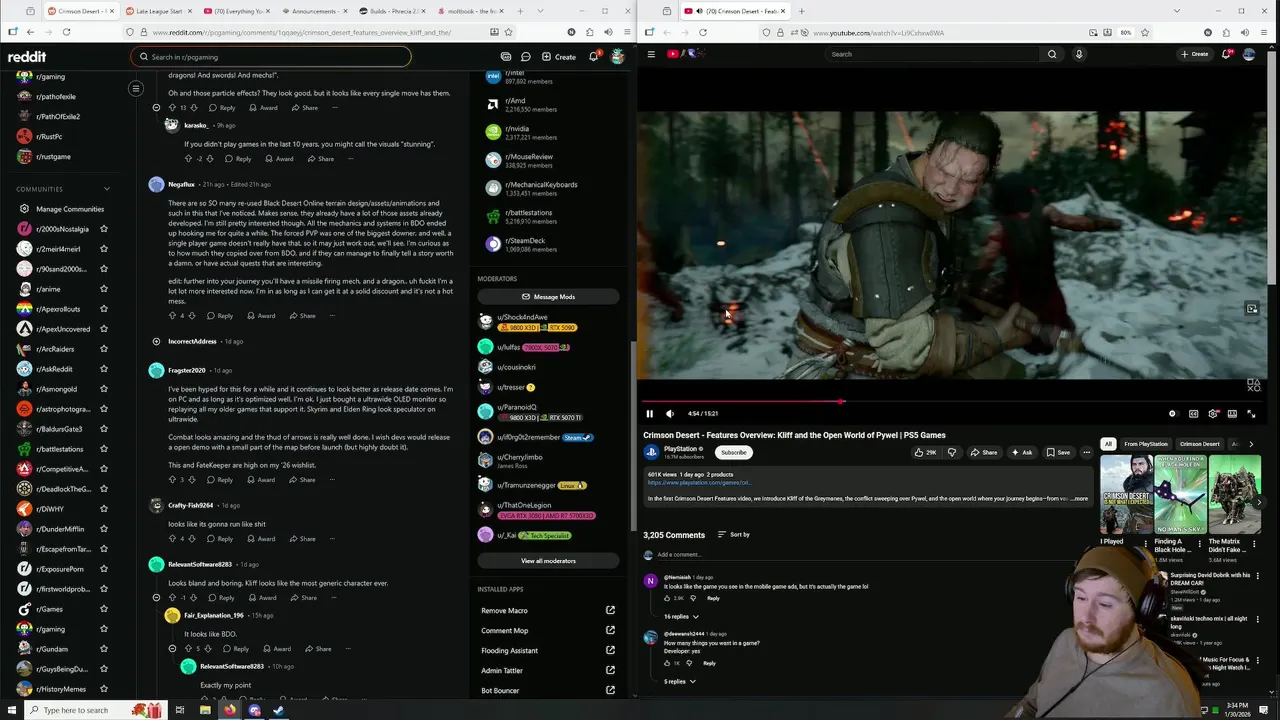Share the YouTube video
Viewport: 1280px width, 720px height.
[x=983, y=452]
